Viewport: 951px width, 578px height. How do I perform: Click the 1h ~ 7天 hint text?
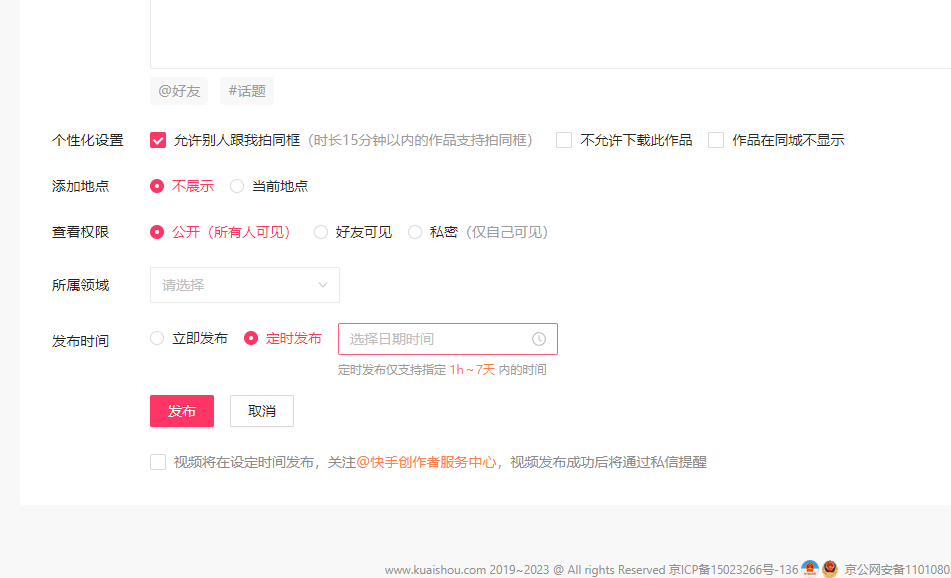[x=472, y=370]
